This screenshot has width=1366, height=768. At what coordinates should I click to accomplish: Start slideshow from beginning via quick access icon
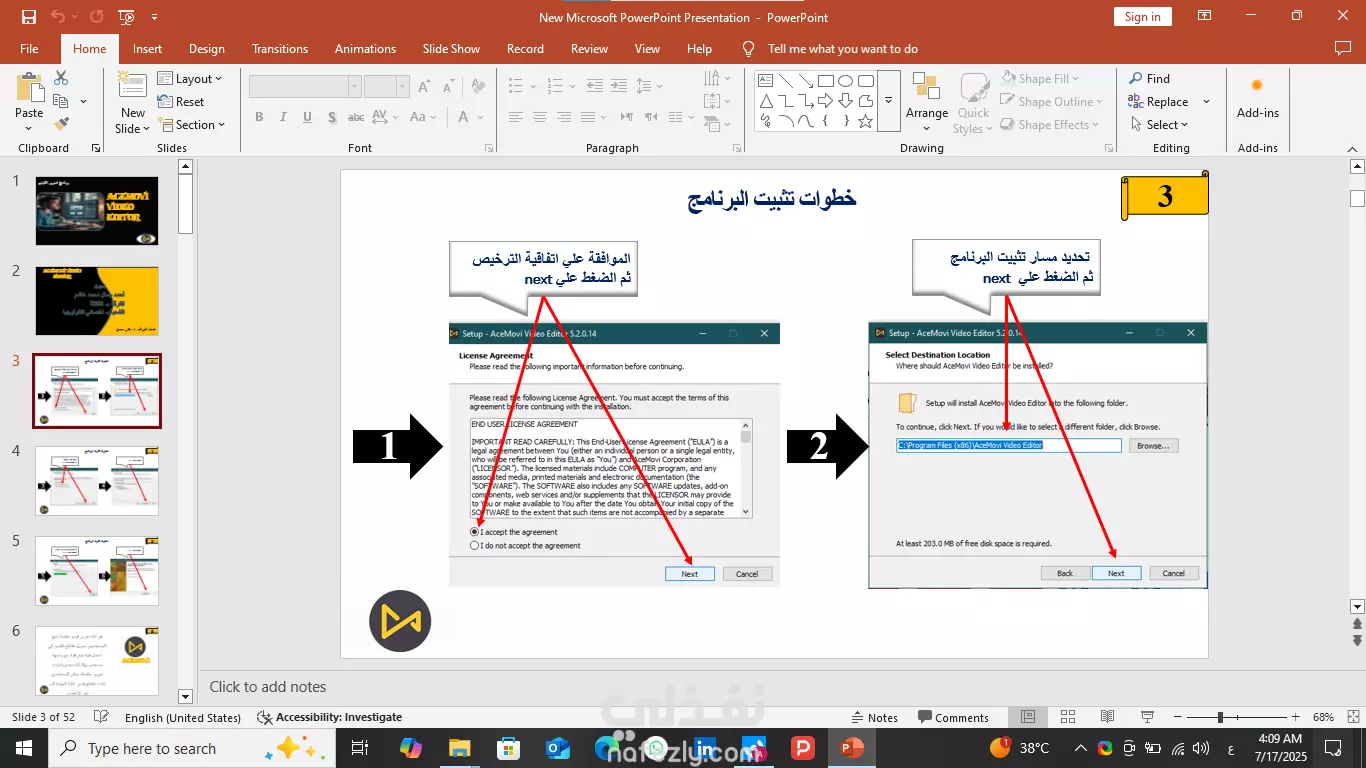click(x=126, y=17)
